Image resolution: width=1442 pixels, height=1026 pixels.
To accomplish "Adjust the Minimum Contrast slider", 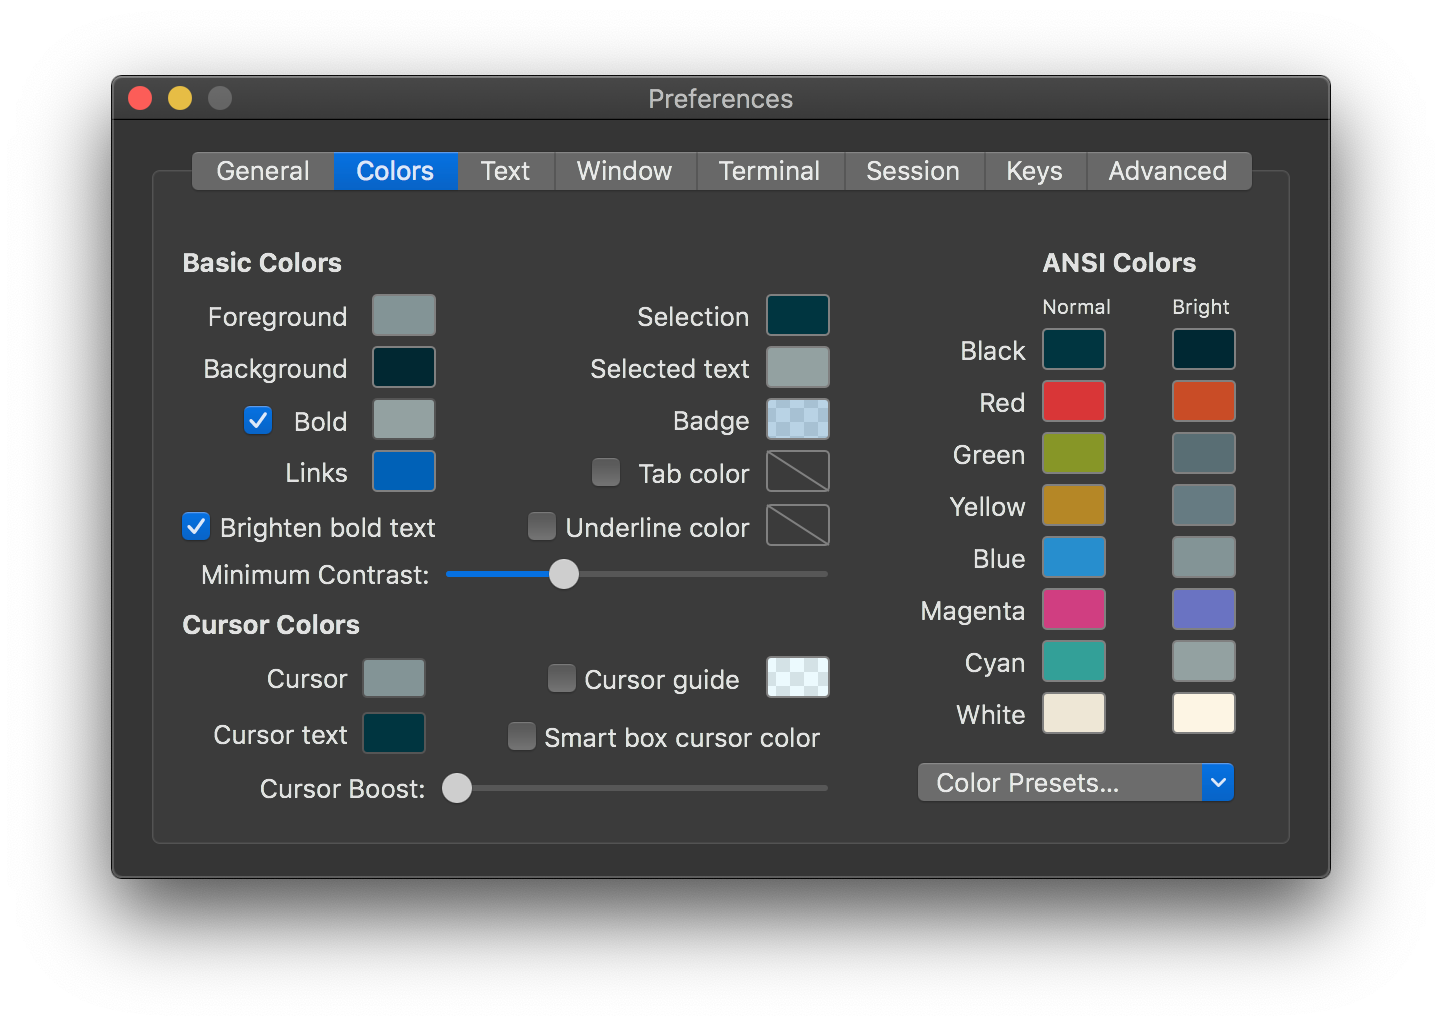I will click(x=563, y=574).
